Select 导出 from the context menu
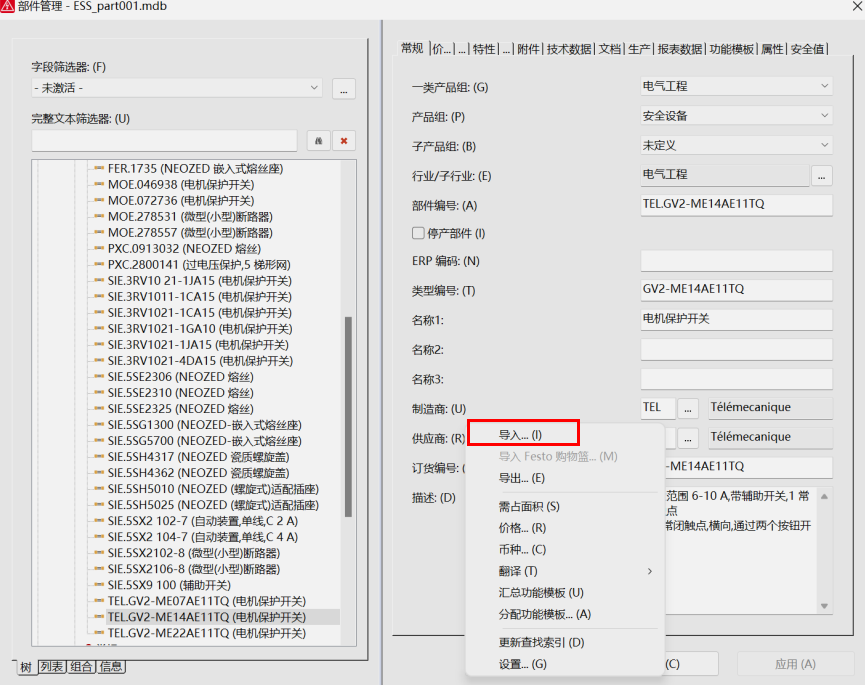The width and height of the screenshot is (865, 685). [x=524, y=477]
